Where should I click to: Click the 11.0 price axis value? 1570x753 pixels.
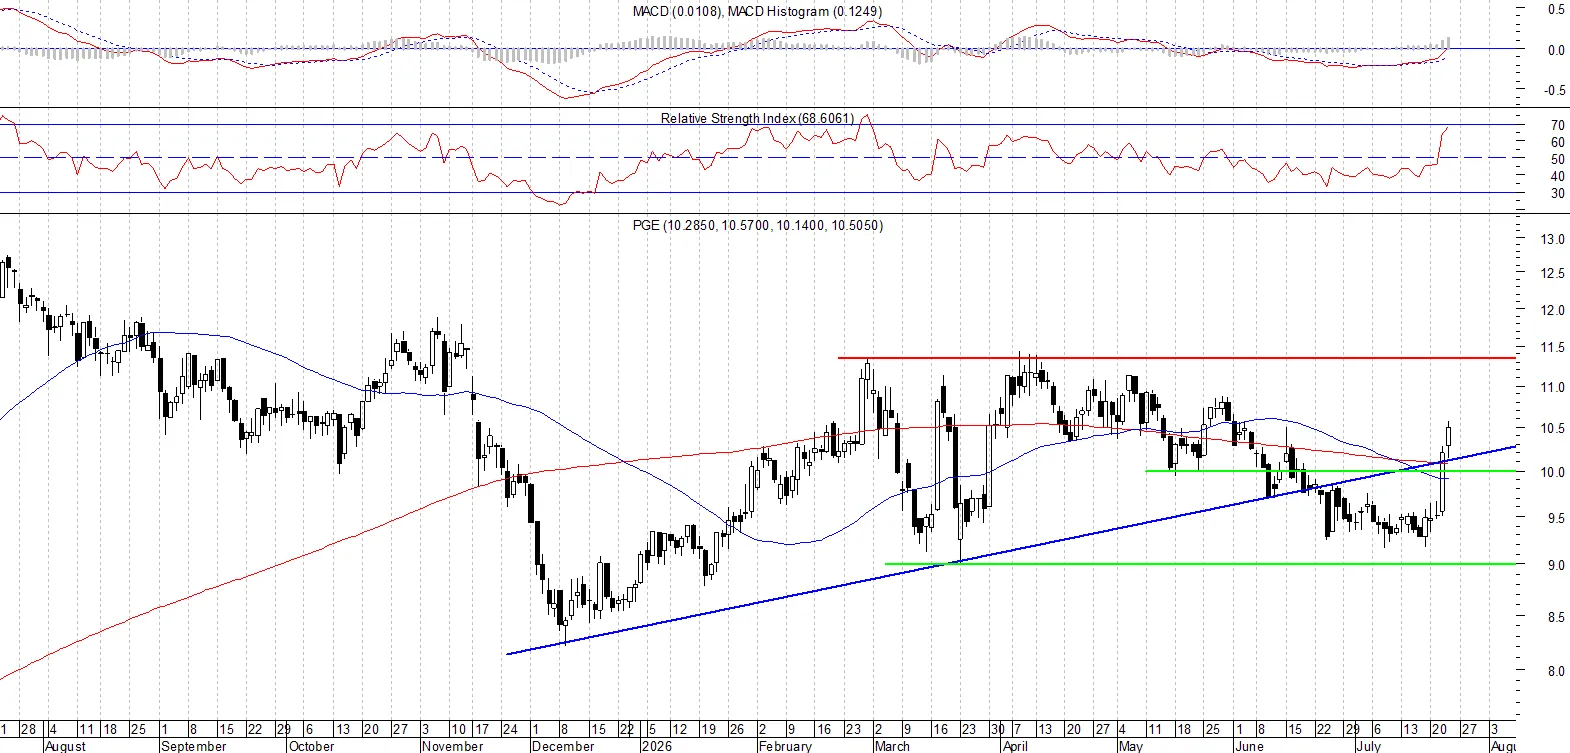(1552, 388)
